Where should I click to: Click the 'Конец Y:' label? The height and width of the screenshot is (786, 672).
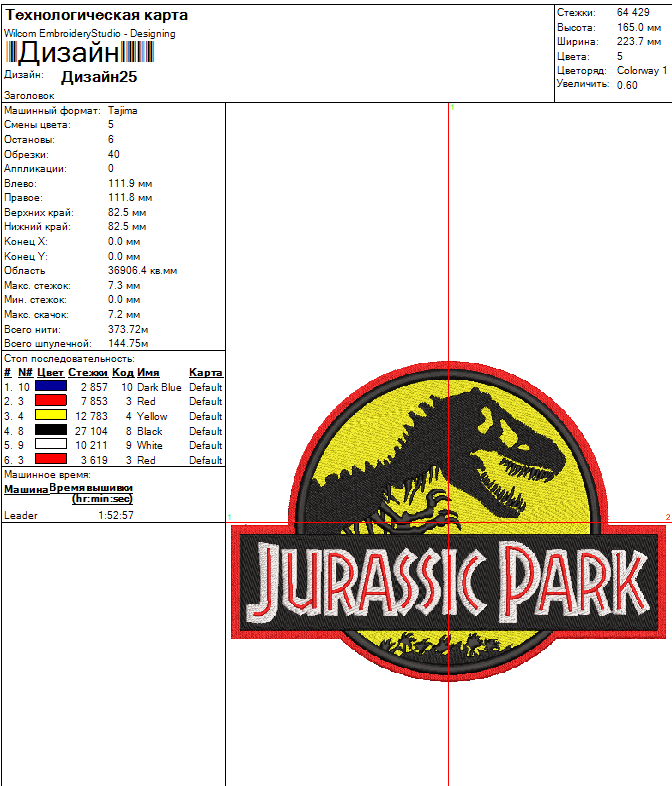pyautogui.click(x=26, y=257)
